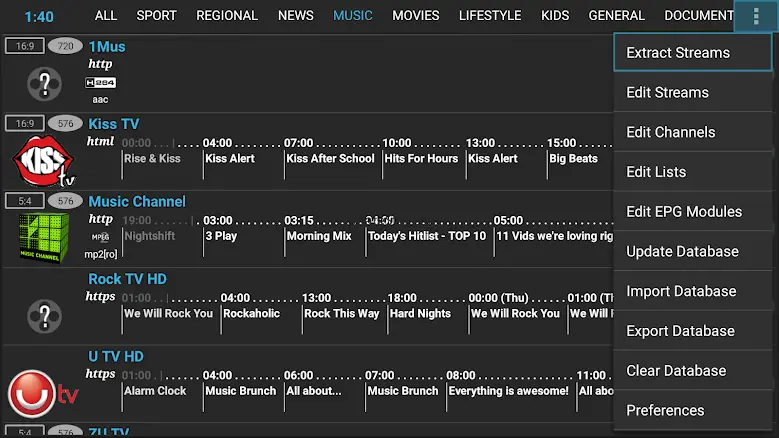Click the 1Mus film reel placeholder icon
The width and height of the screenshot is (779, 438).
click(x=44, y=83)
